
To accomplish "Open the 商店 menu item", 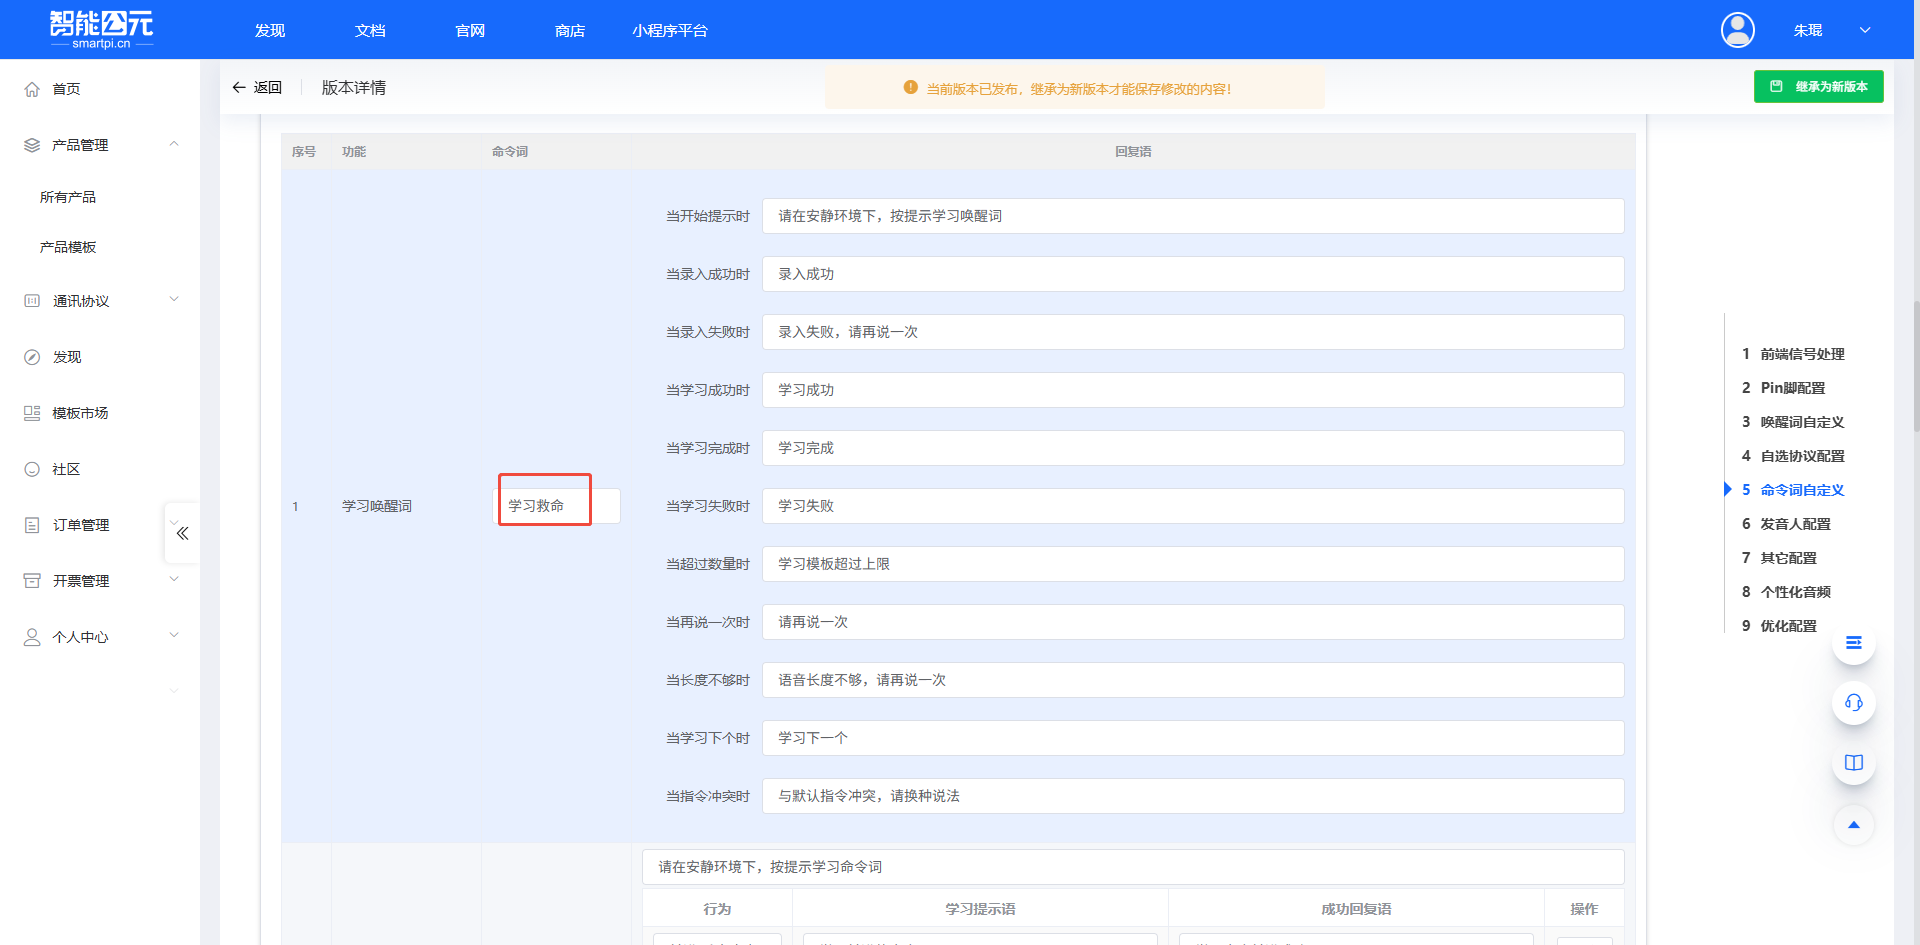I will point(569,30).
